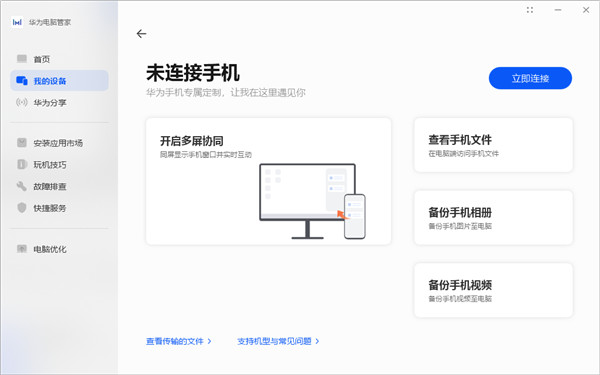Image resolution: width=600 pixels, height=375 pixels.
Task: Close the PC Manager window
Action: pyautogui.click(x=586, y=10)
